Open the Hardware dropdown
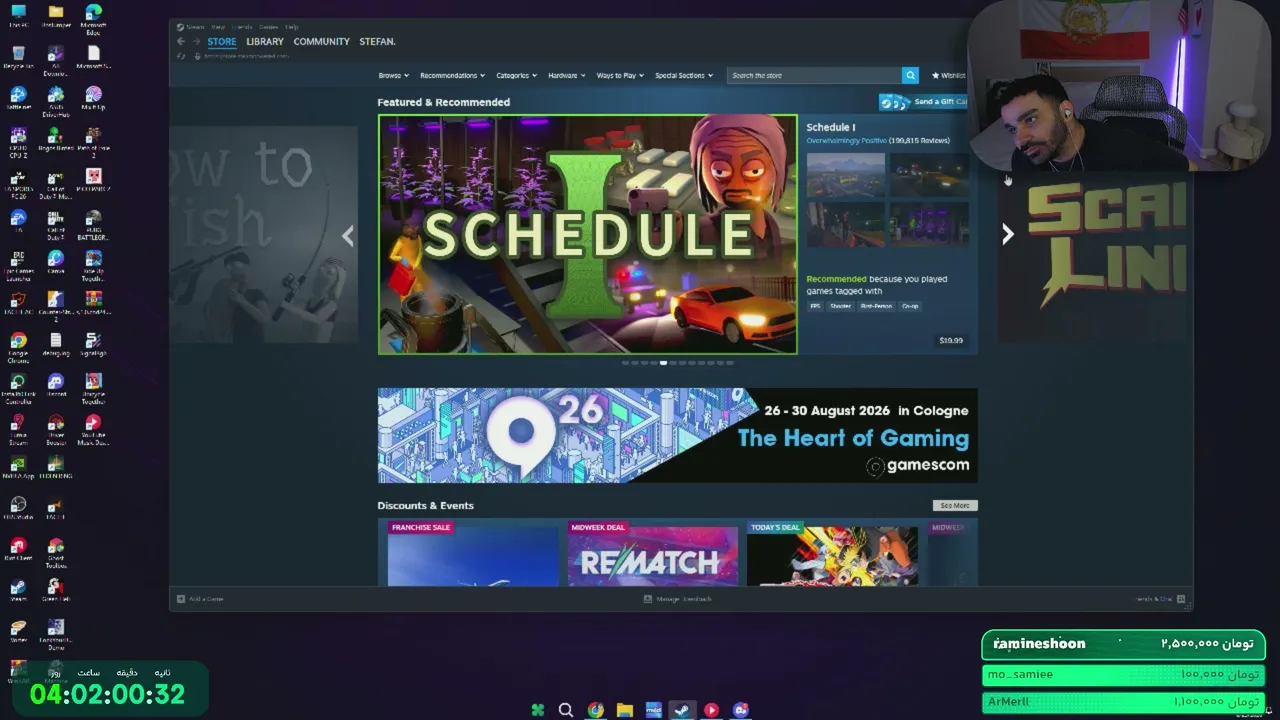1280x720 pixels. click(566, 75)
